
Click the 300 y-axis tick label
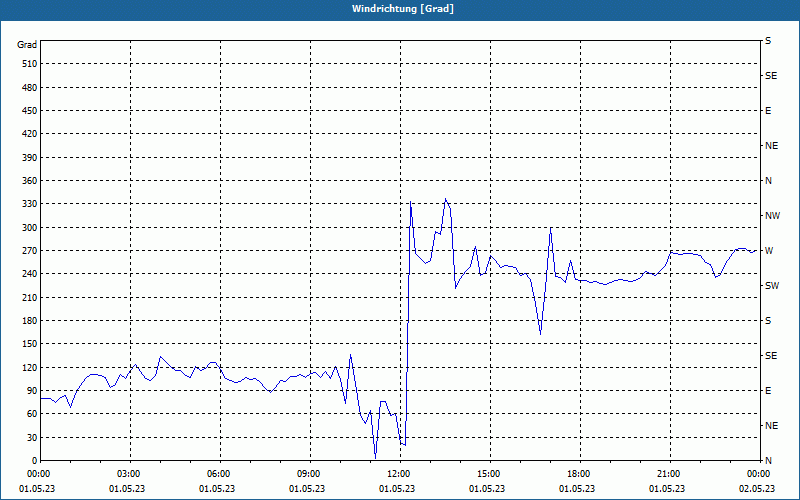pyautogui.click(x=30, y=228)
